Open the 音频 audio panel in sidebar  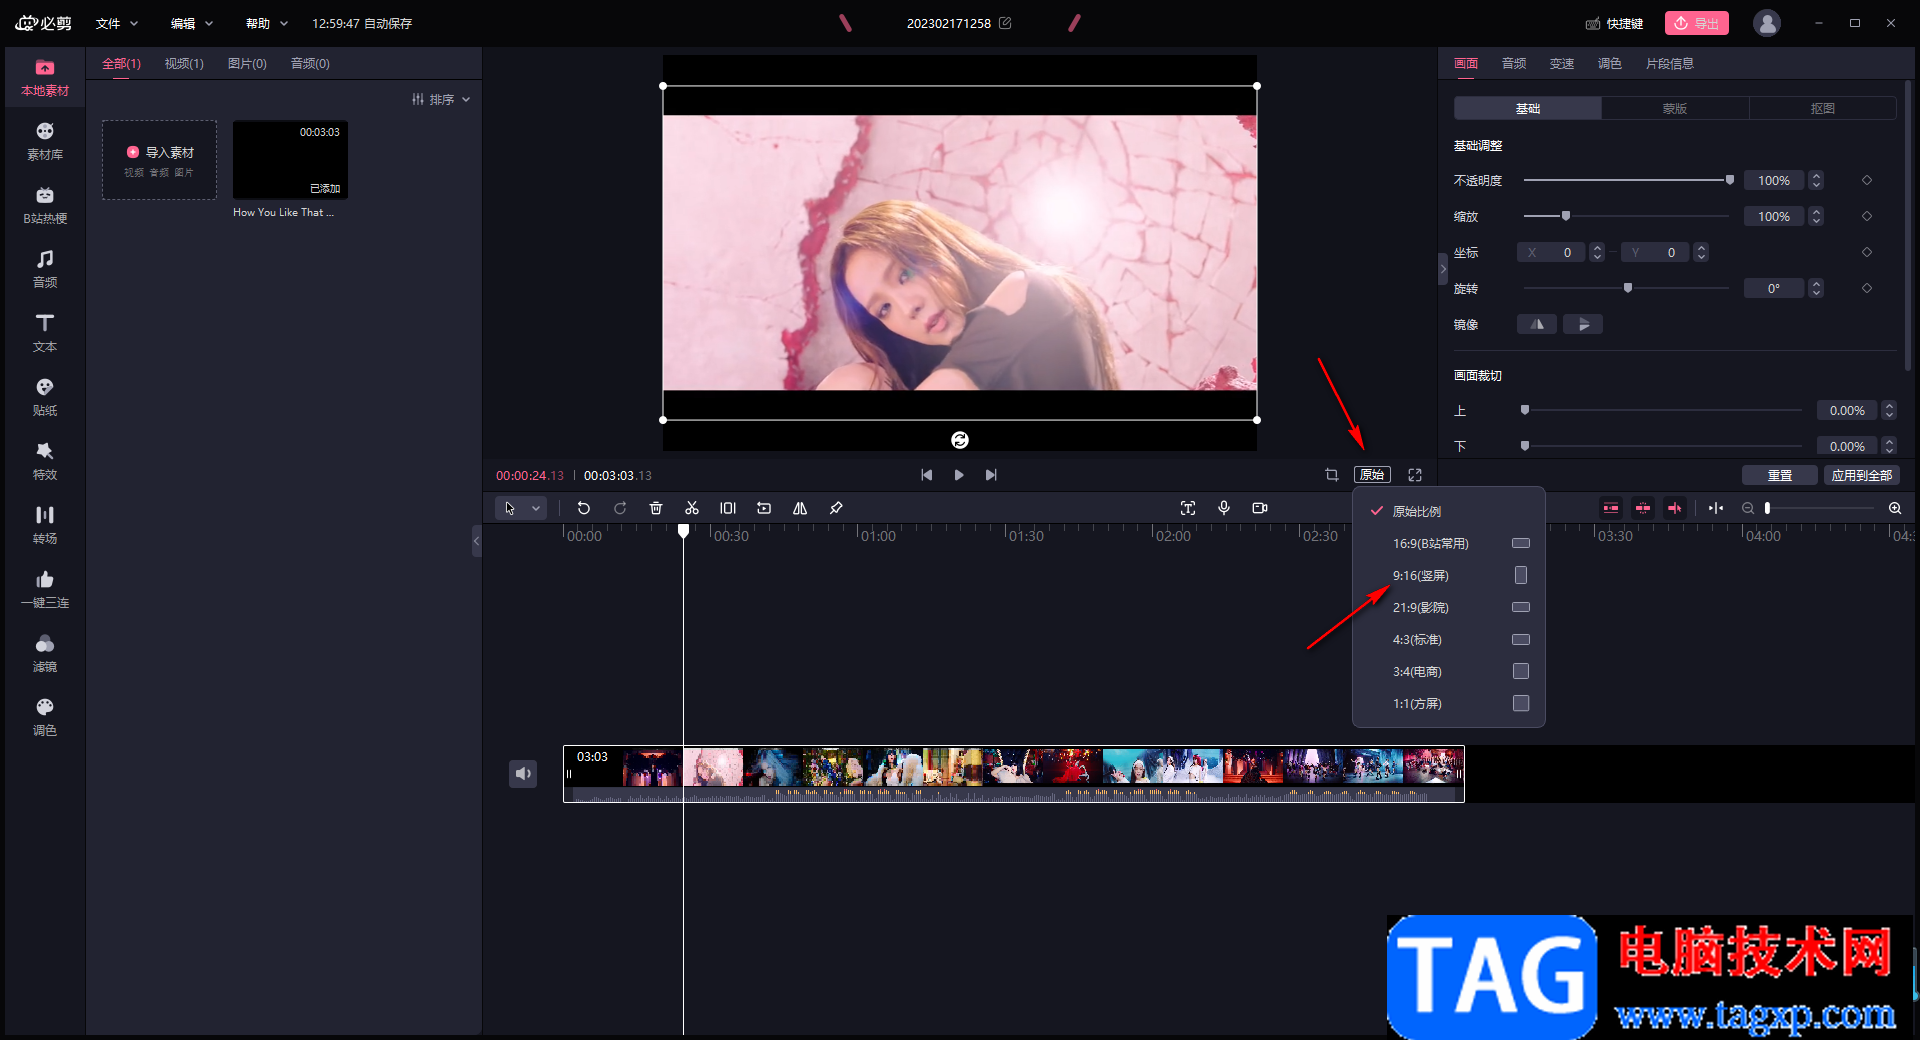click(45, 270)
